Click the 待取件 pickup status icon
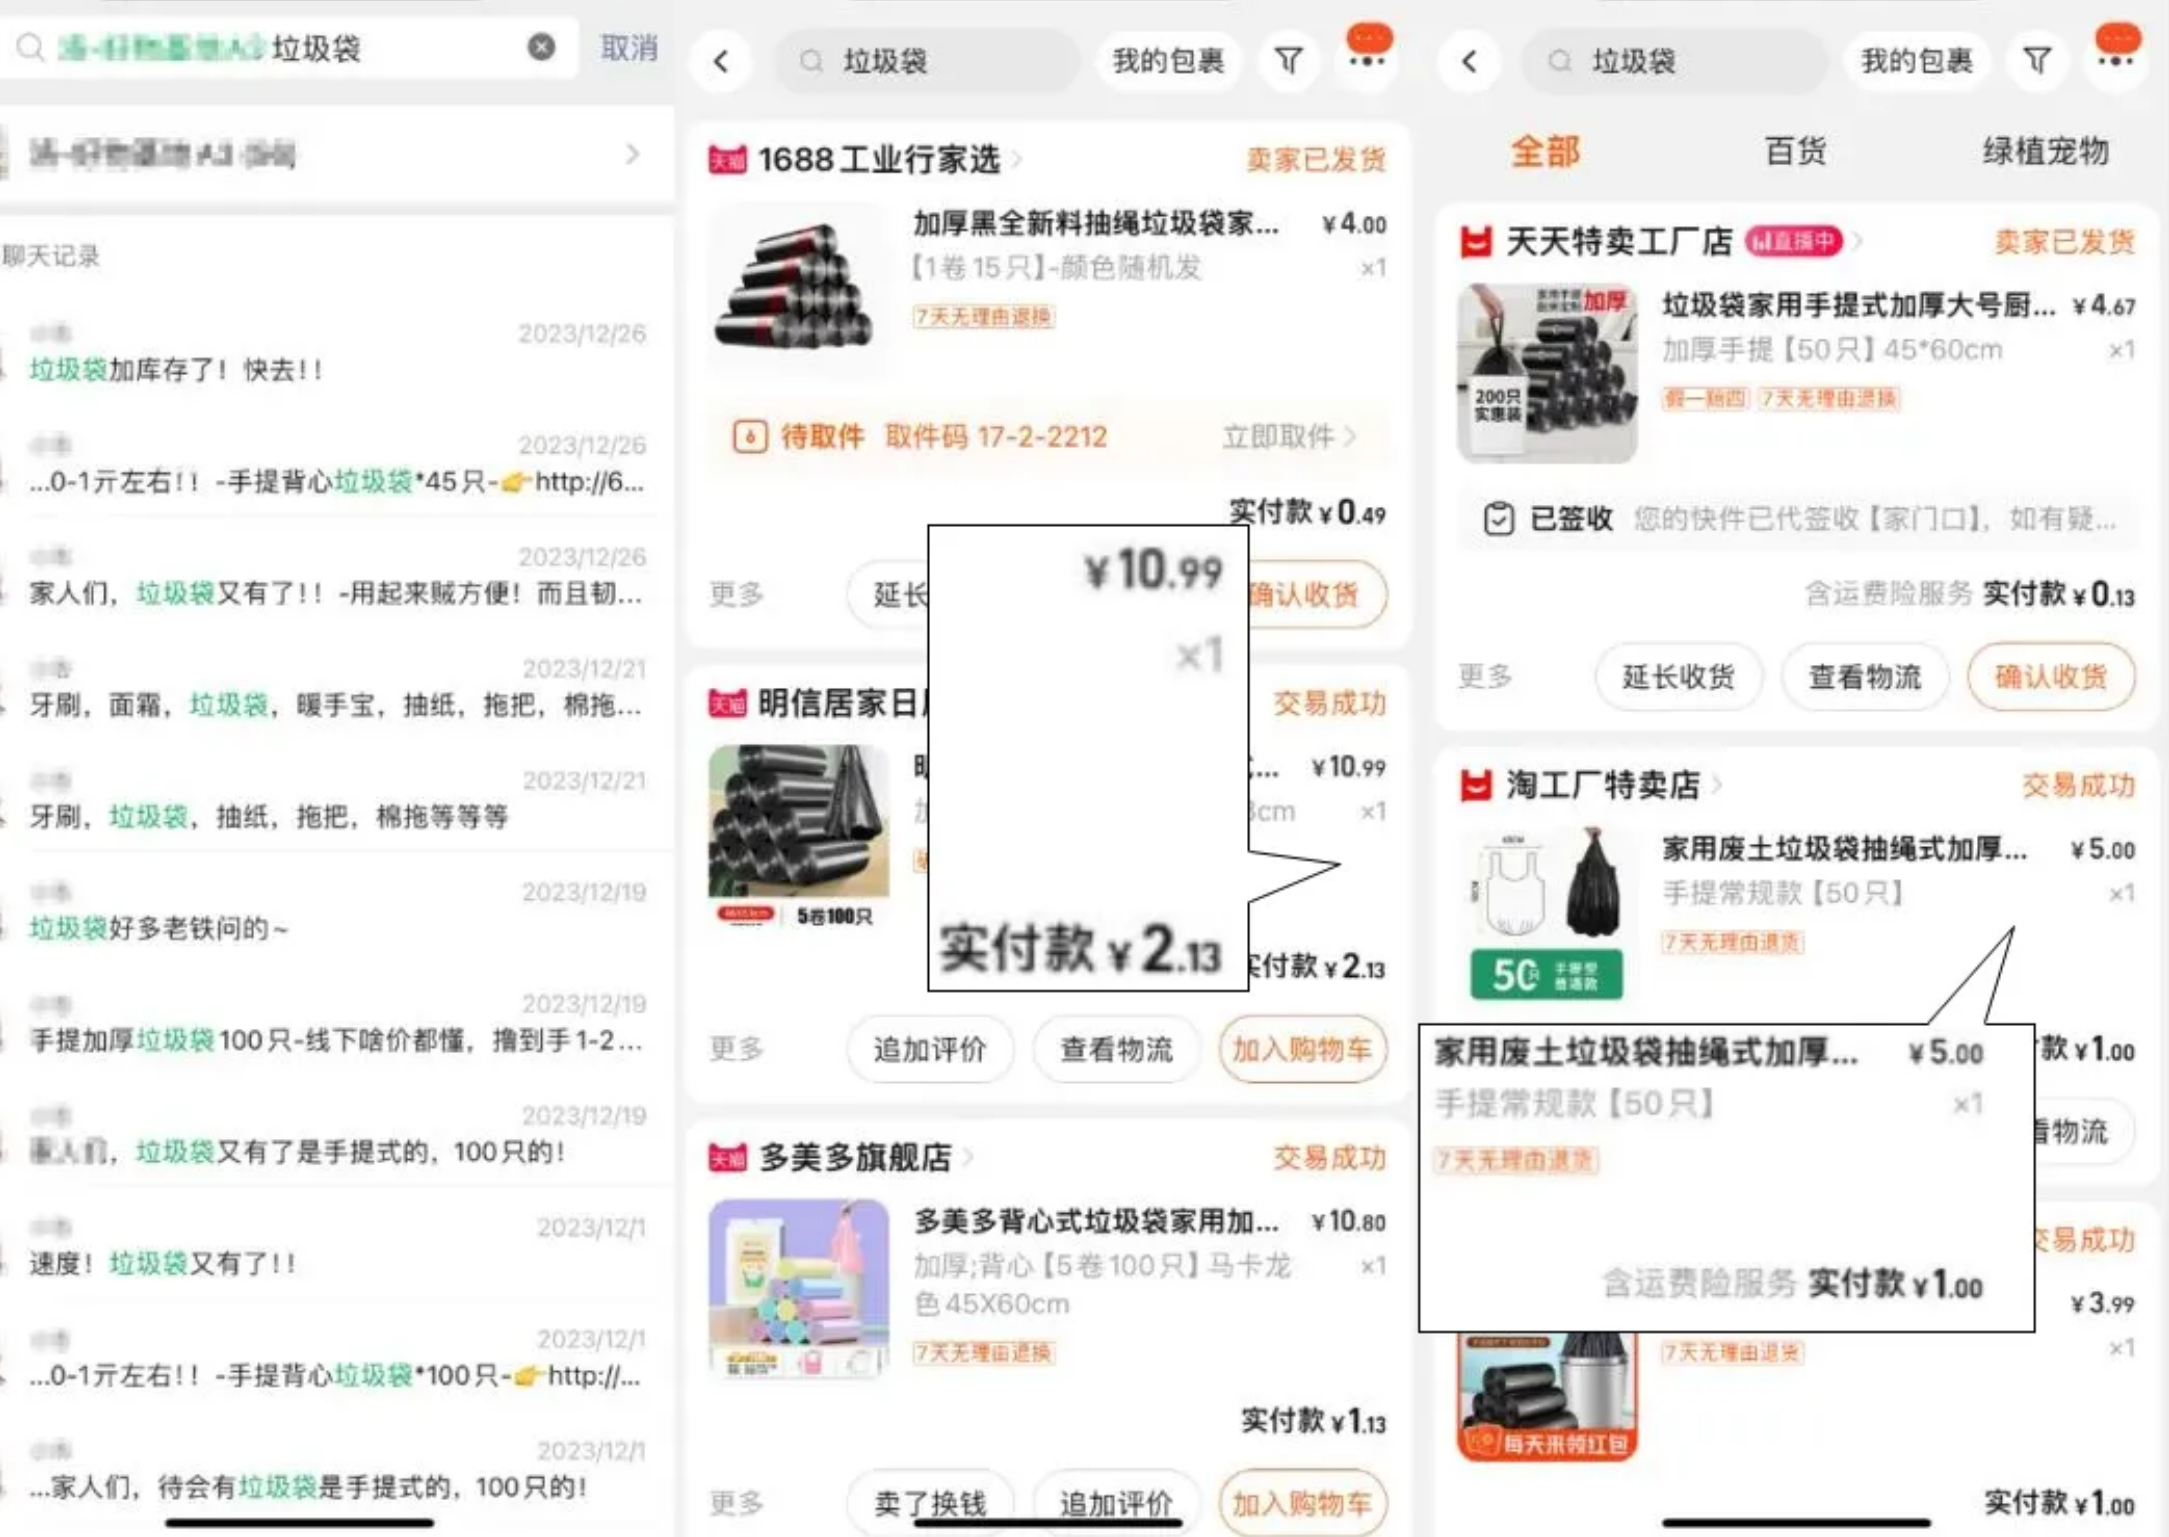This screenshot has height=1537, width=2169. click(x=750, y=436)
